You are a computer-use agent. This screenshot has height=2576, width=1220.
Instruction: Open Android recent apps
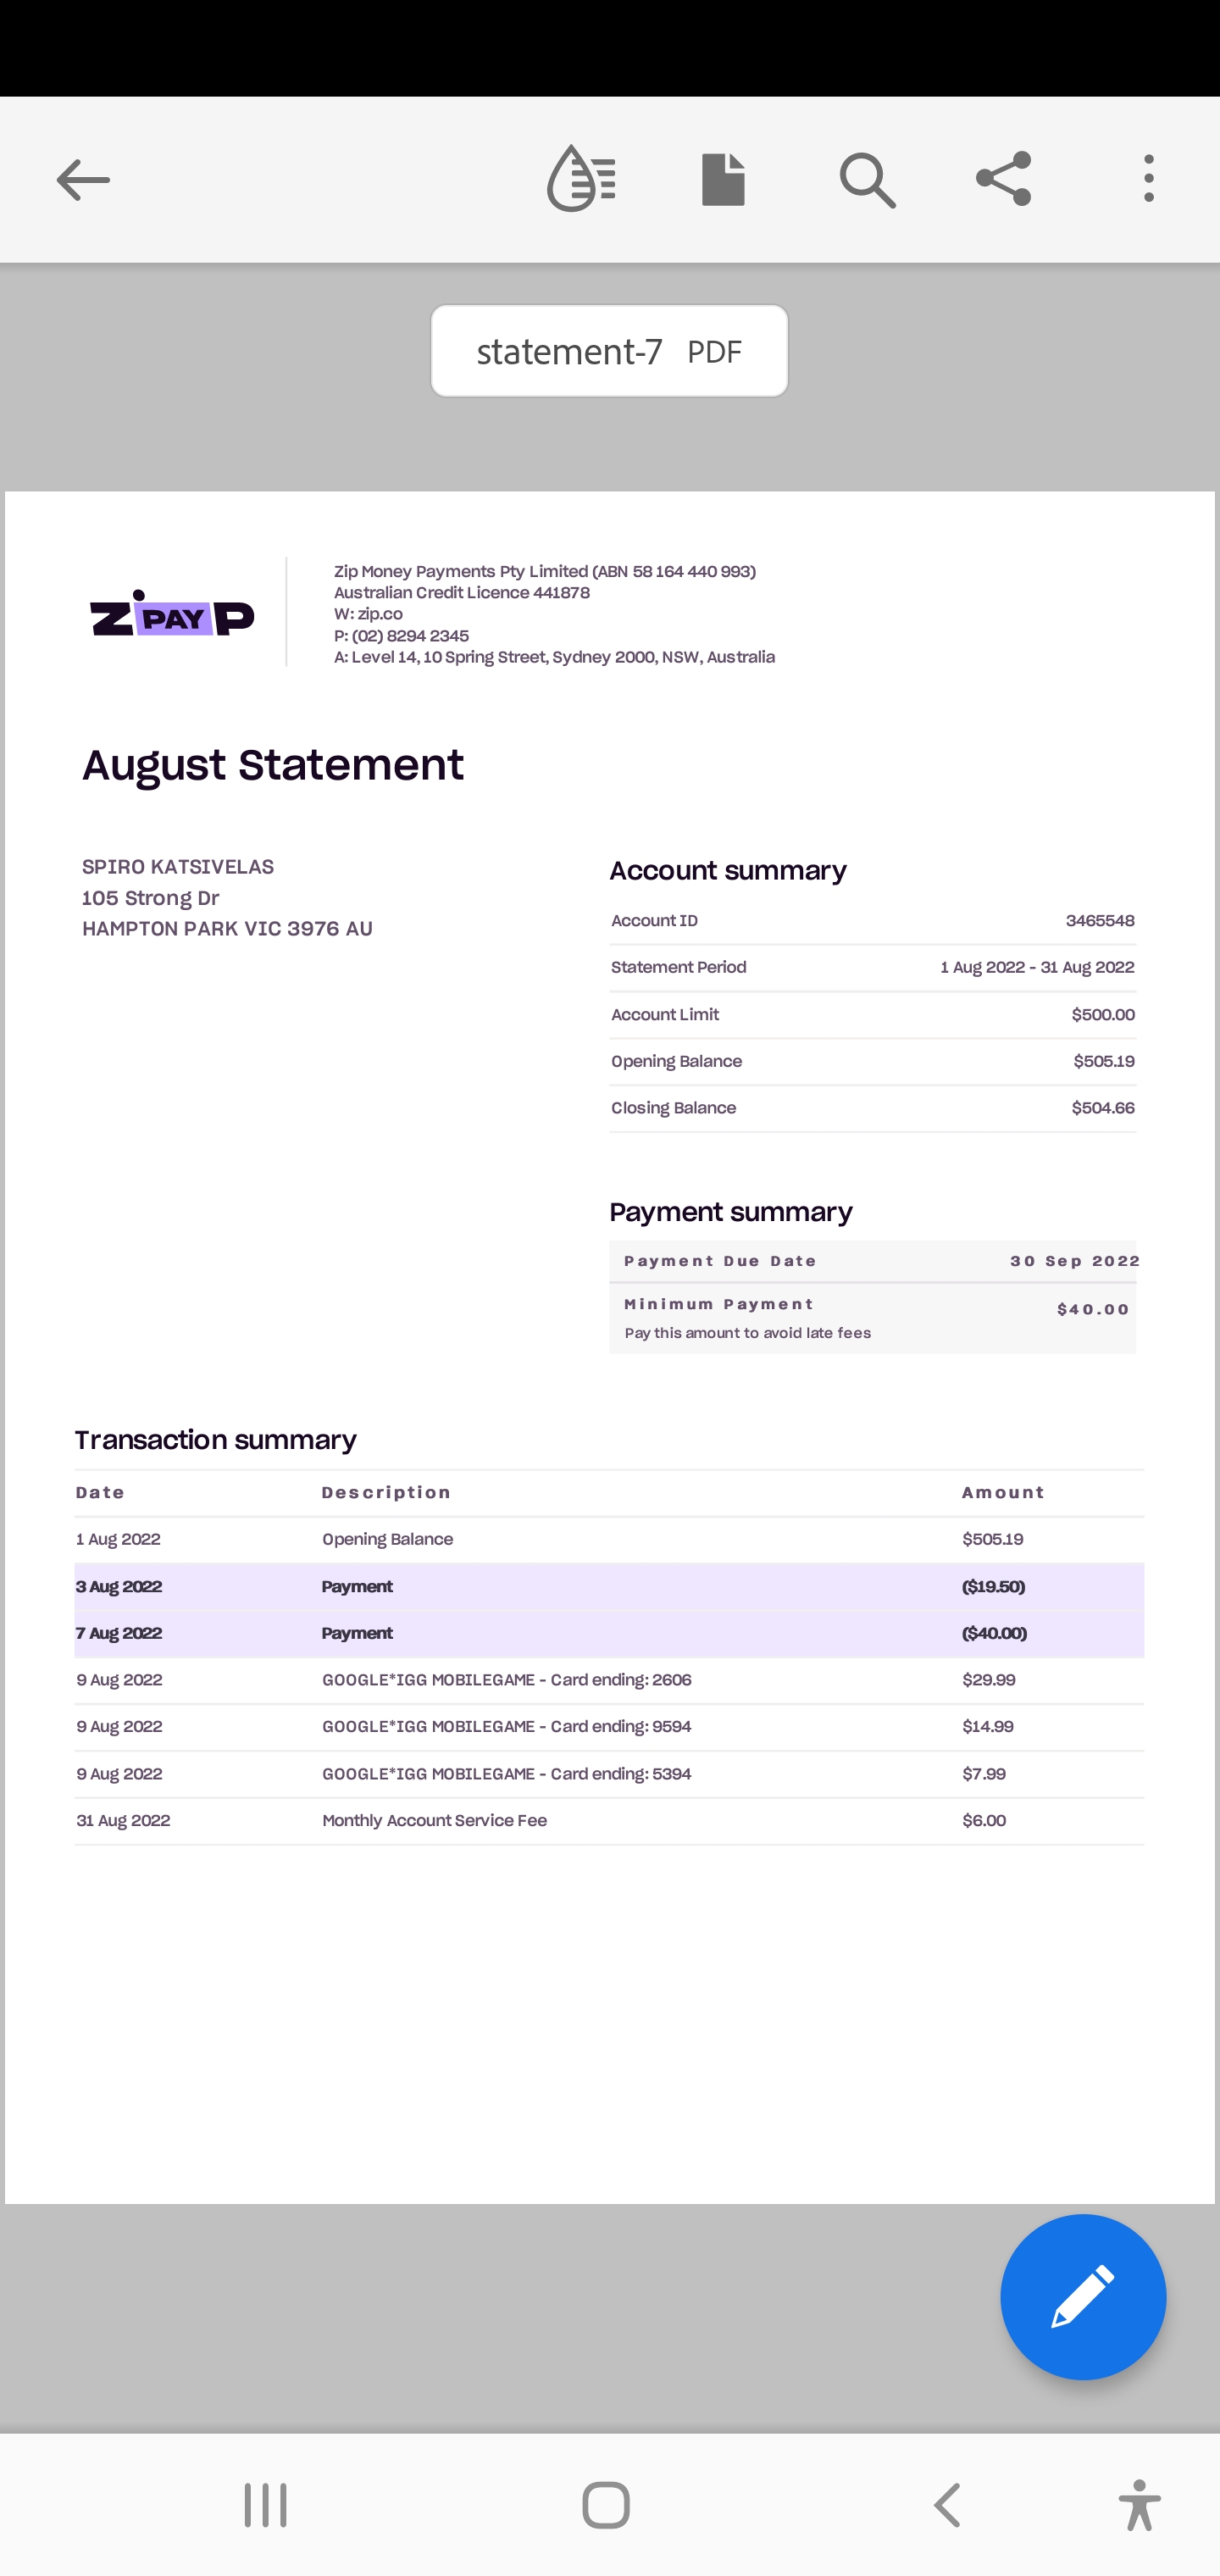point(266,2505)
